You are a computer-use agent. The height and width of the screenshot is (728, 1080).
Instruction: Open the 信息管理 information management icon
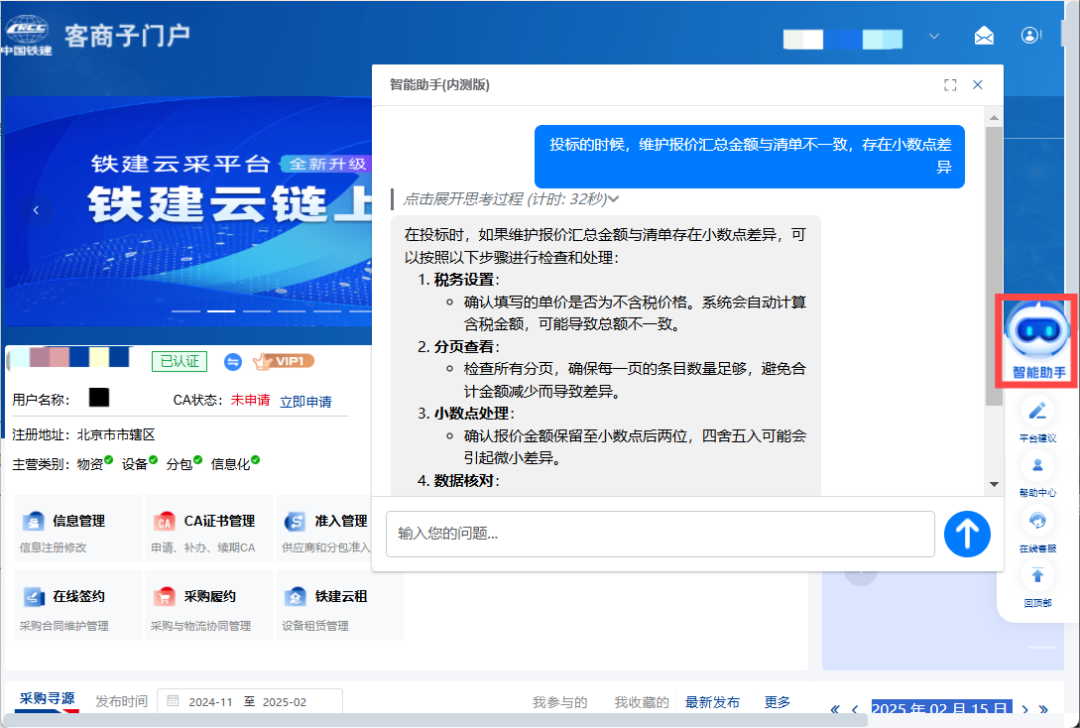pyautogui.click(x=34, y=520)
